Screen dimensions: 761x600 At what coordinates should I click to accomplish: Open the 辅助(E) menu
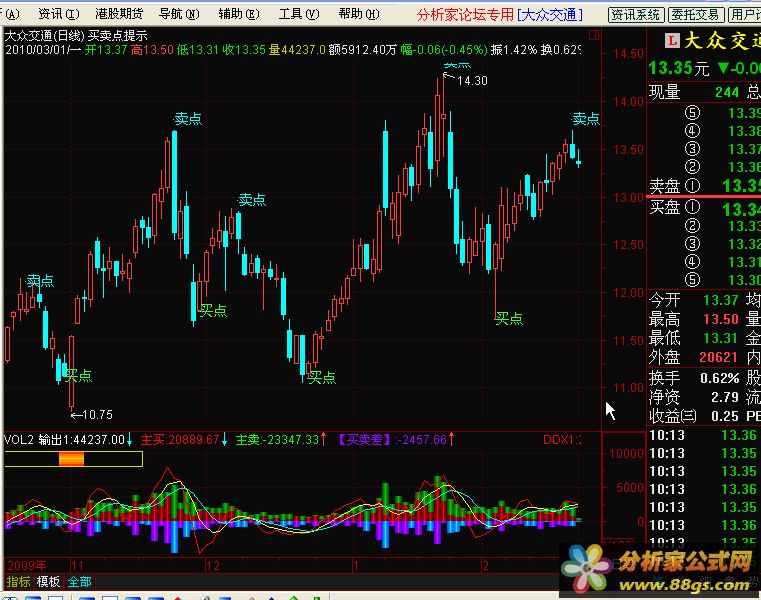pyautogui.click(x=239, y=14)
